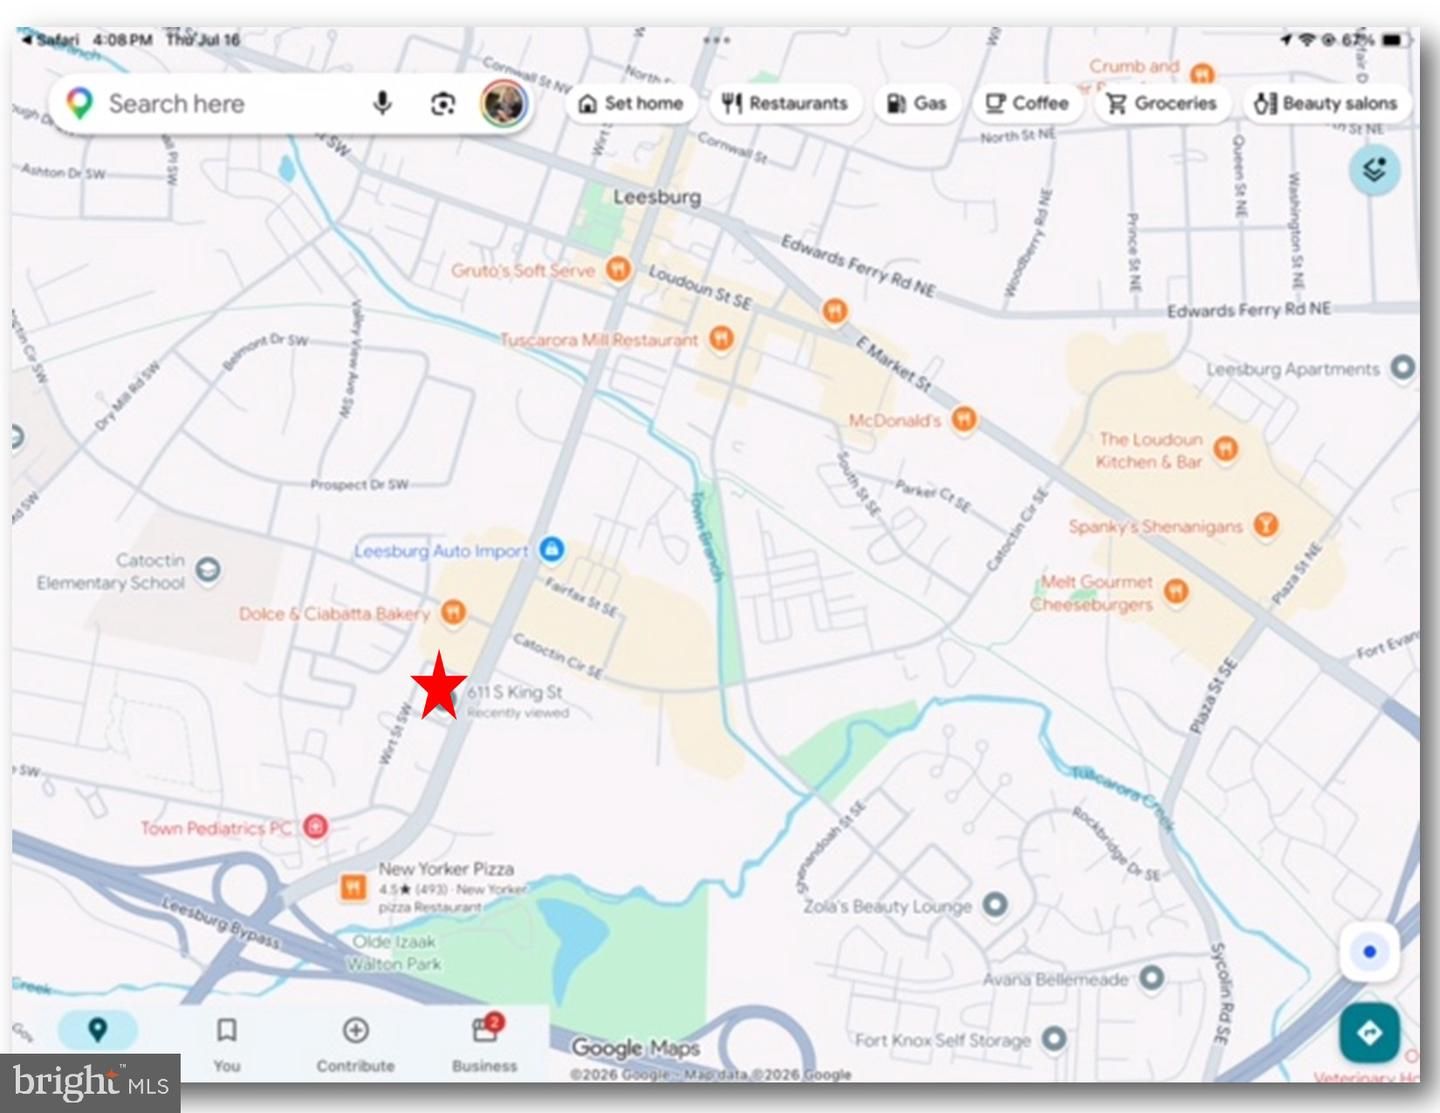Tap Set home chip
Screen dimensions: 1440x1113
tap(631, 103)
